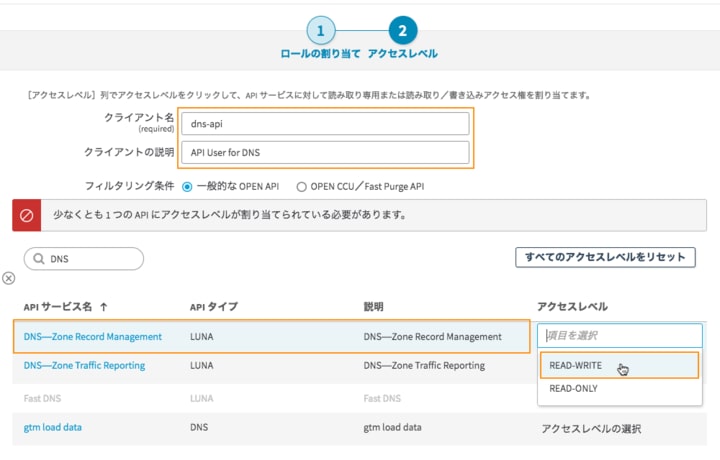Go to step 1 ロールの割り当て circle
Viewport: 720px width, 460px height.
pyautogui.click(x=320, y=30)
